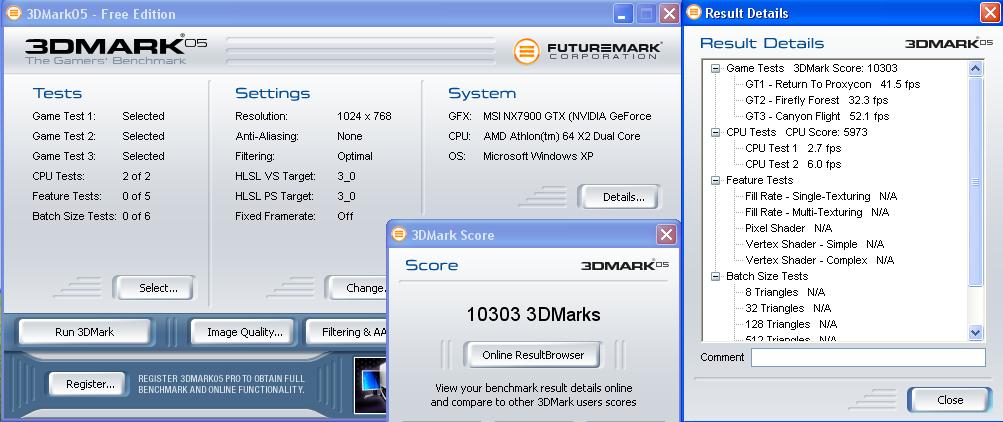This screenshot has height=422, width=1003.
Task: Open the Image Quality tool
Action: click(x=244, y=332)
